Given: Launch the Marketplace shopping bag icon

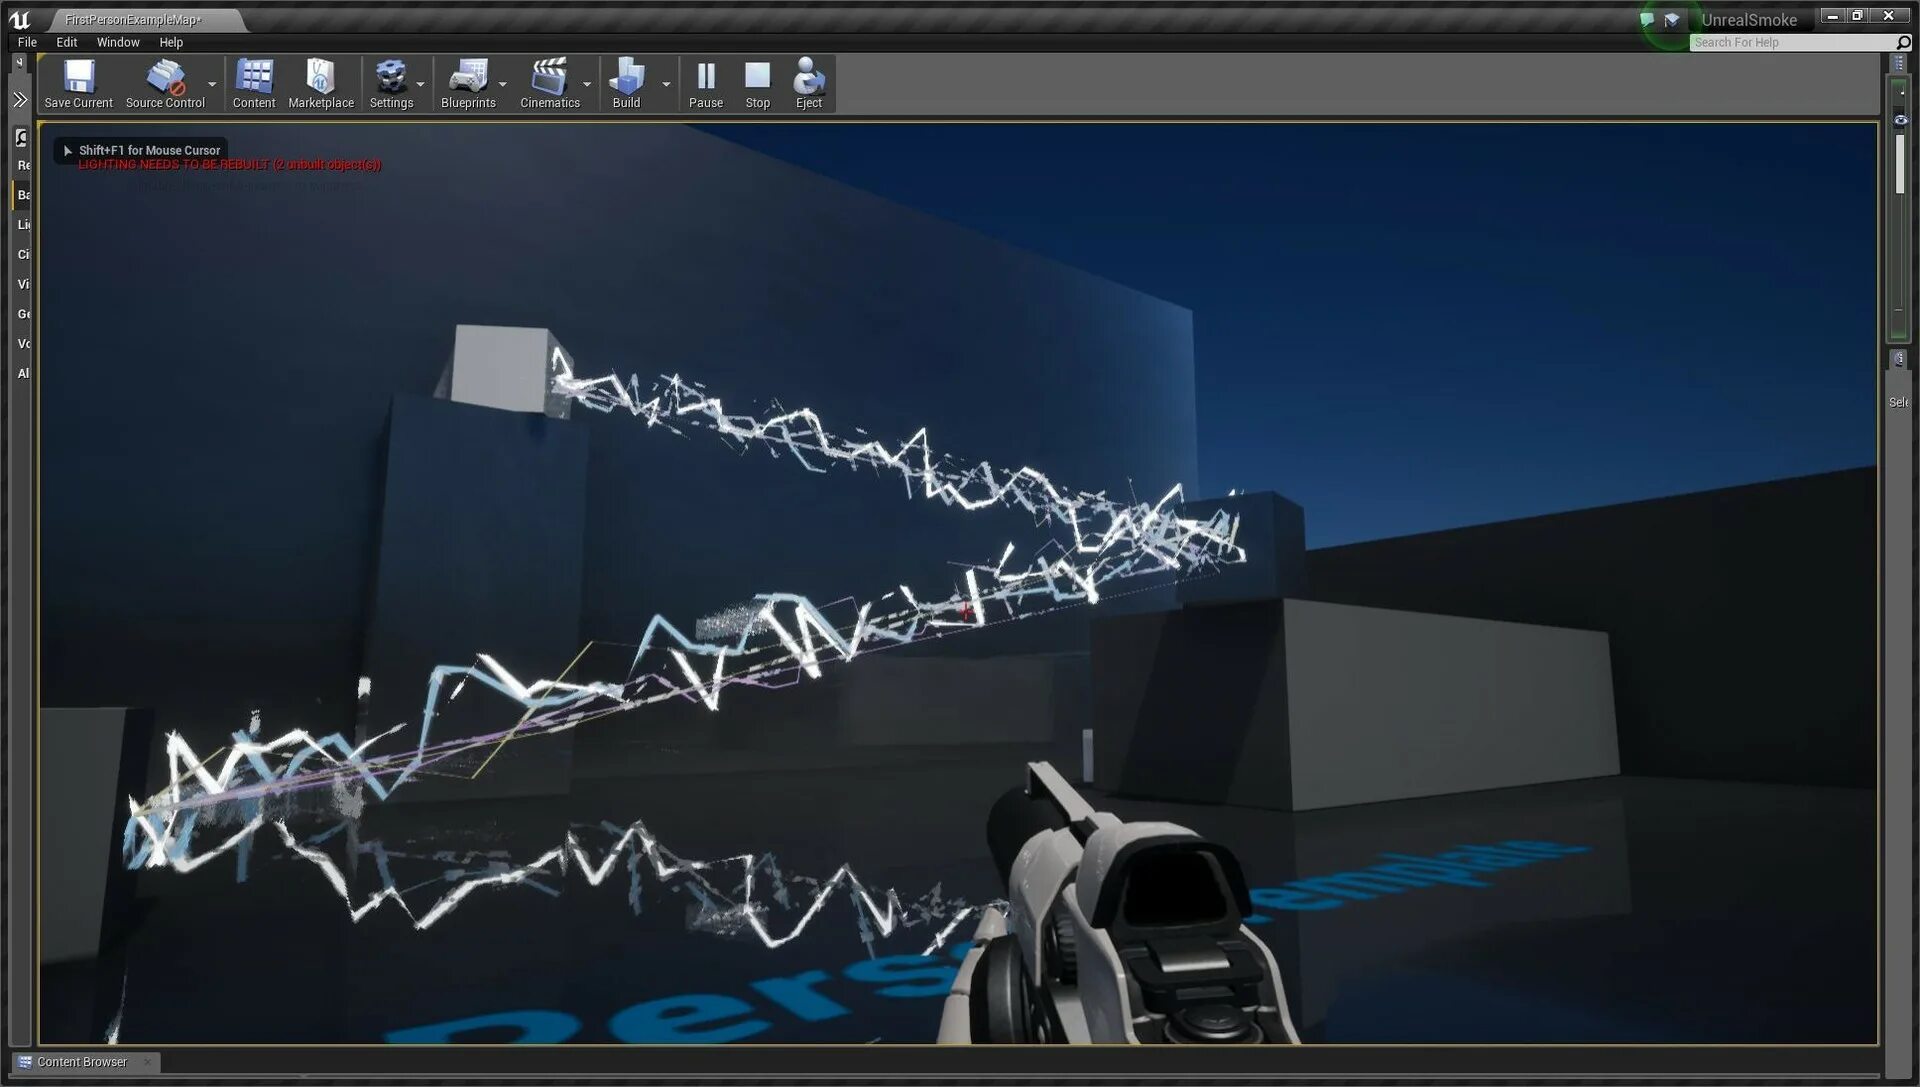Looking at the screenshot, I should click(x=320, y=77).
